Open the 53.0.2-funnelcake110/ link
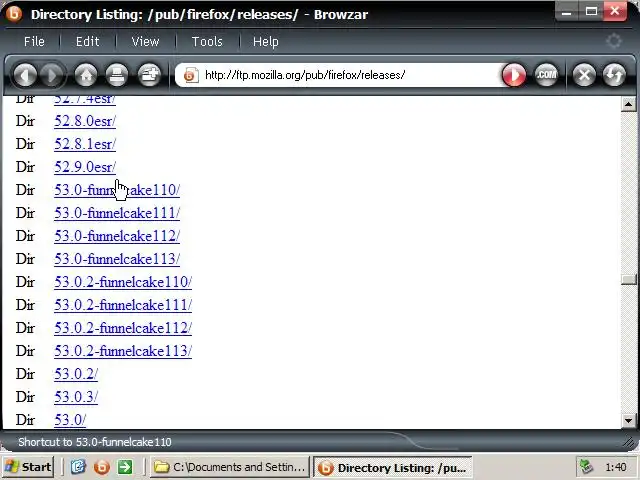The width and height of the screenshot is (640, 480). [123, 282]
